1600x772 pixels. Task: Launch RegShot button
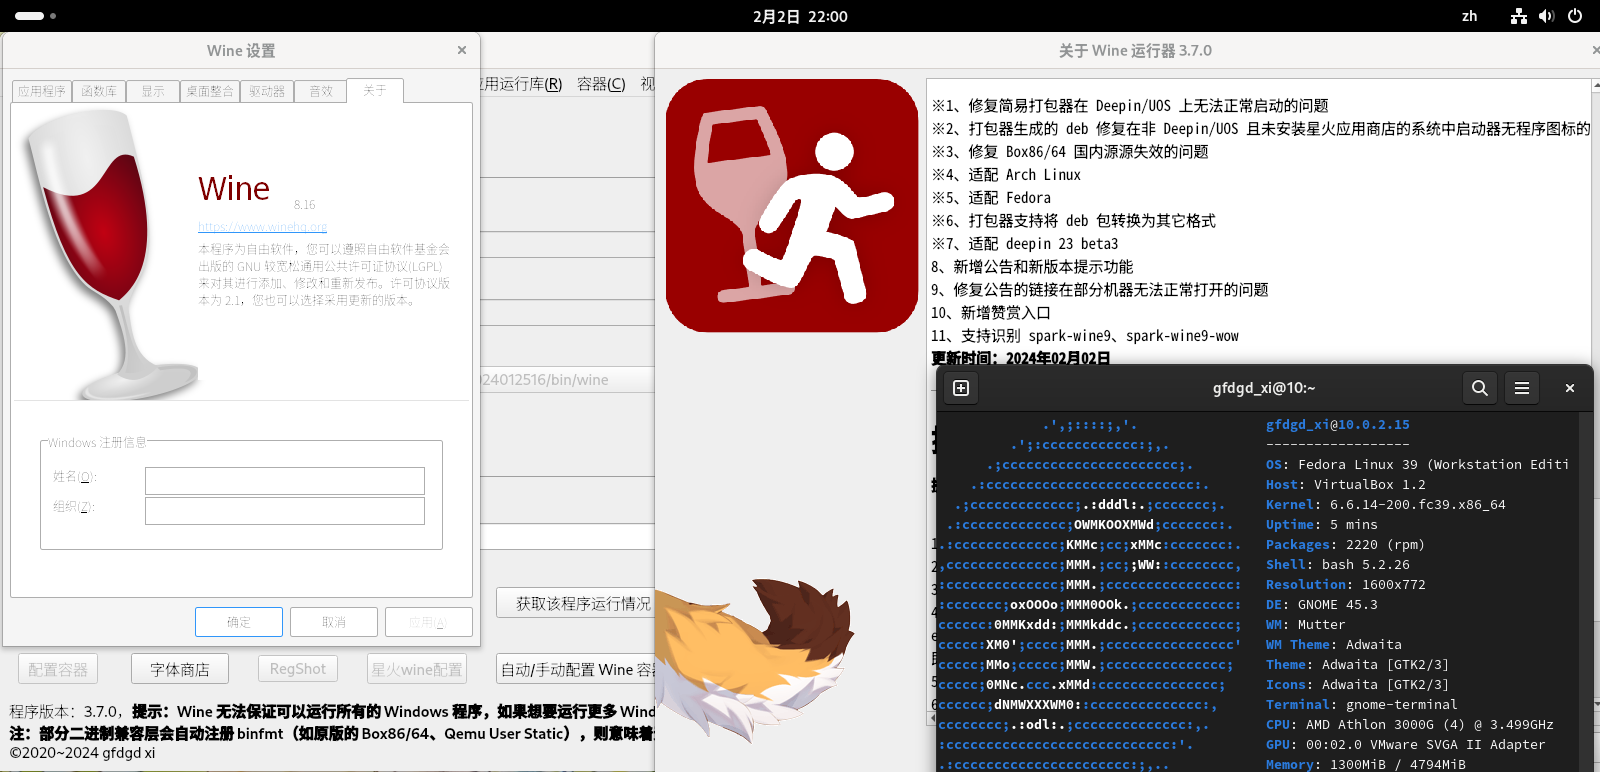(298, 669)
